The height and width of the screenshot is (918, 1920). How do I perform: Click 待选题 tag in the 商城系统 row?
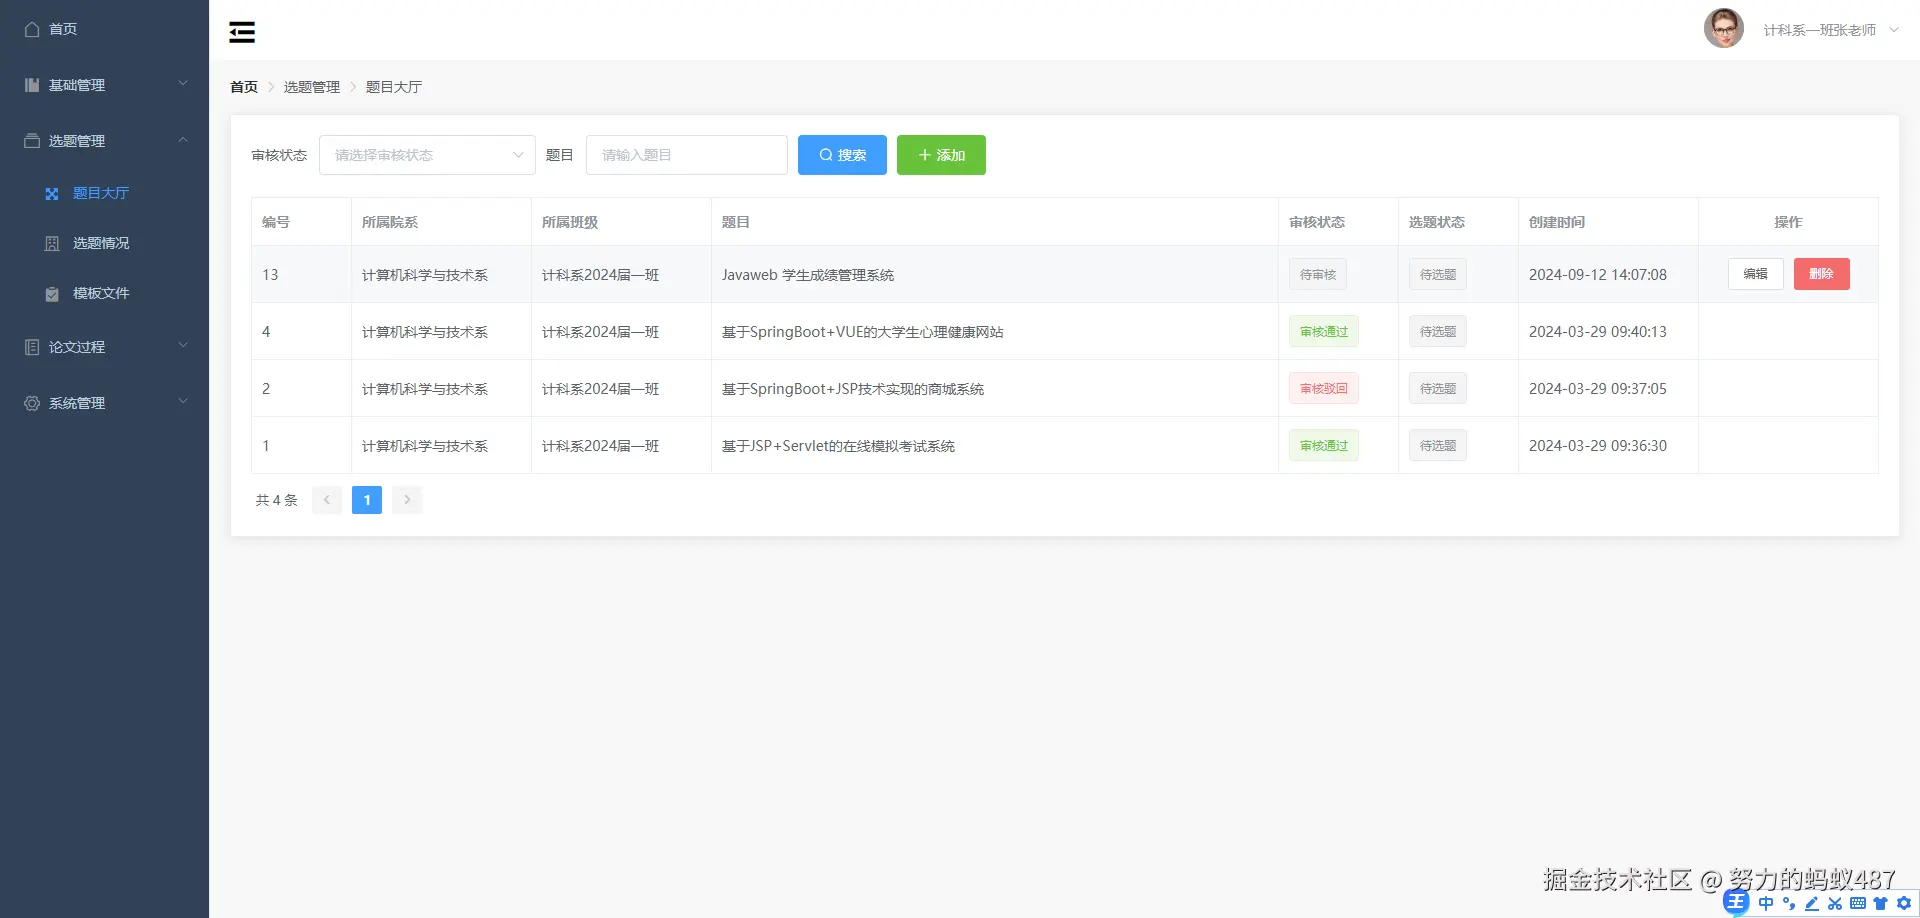pos(1438,388)
